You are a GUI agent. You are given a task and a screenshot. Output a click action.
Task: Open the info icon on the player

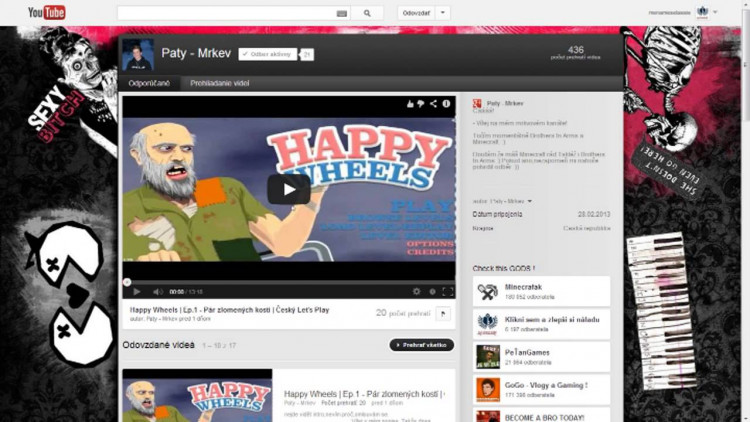446,103
